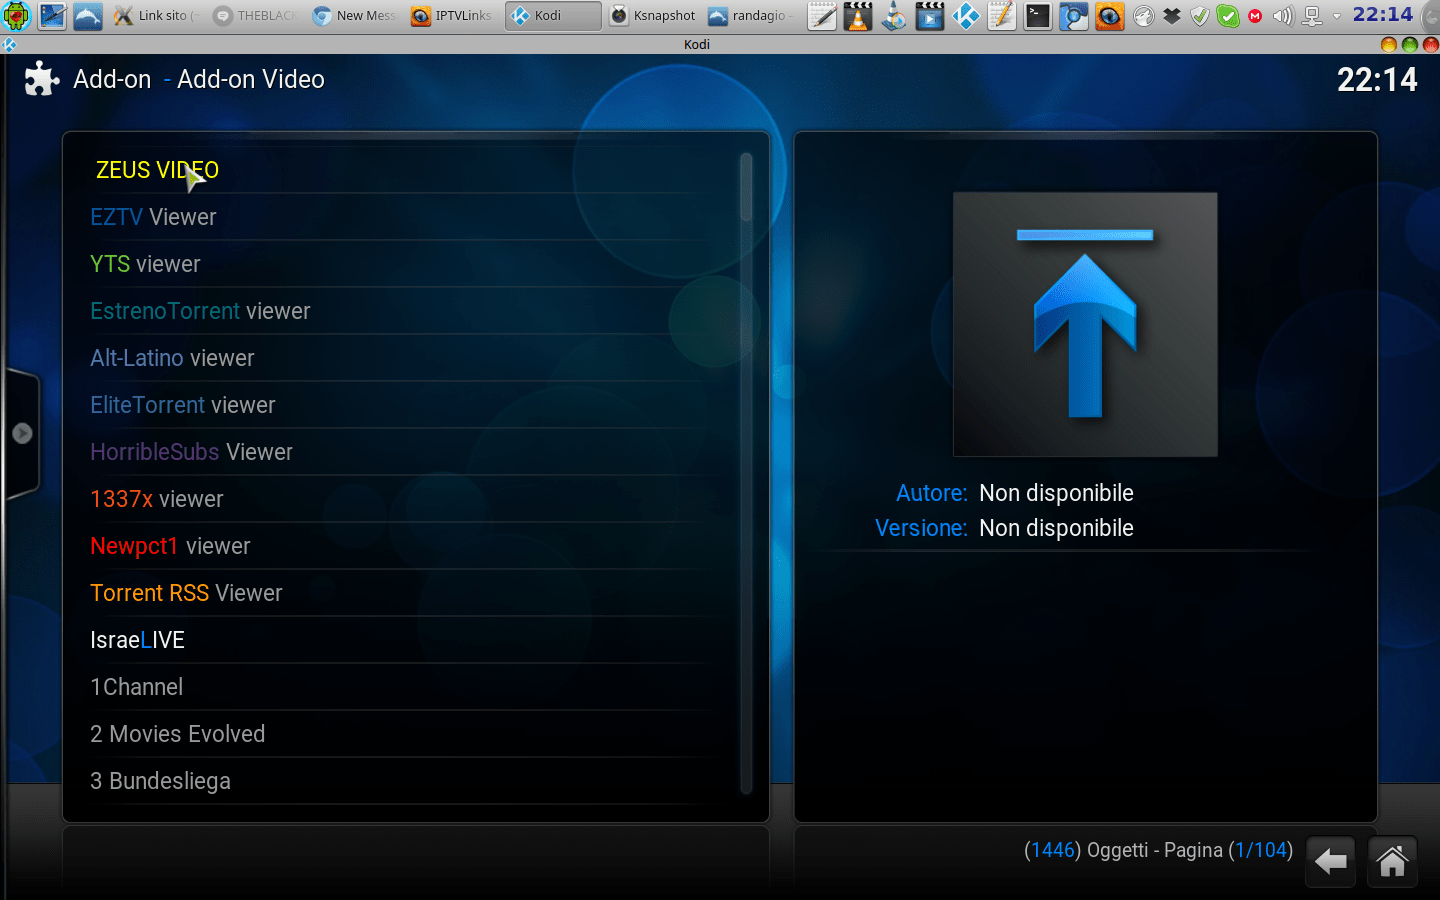This screenshot has width=1440, height=900.
Task: Open Newpct1 viewer add-on
Action: click(413, 546)
